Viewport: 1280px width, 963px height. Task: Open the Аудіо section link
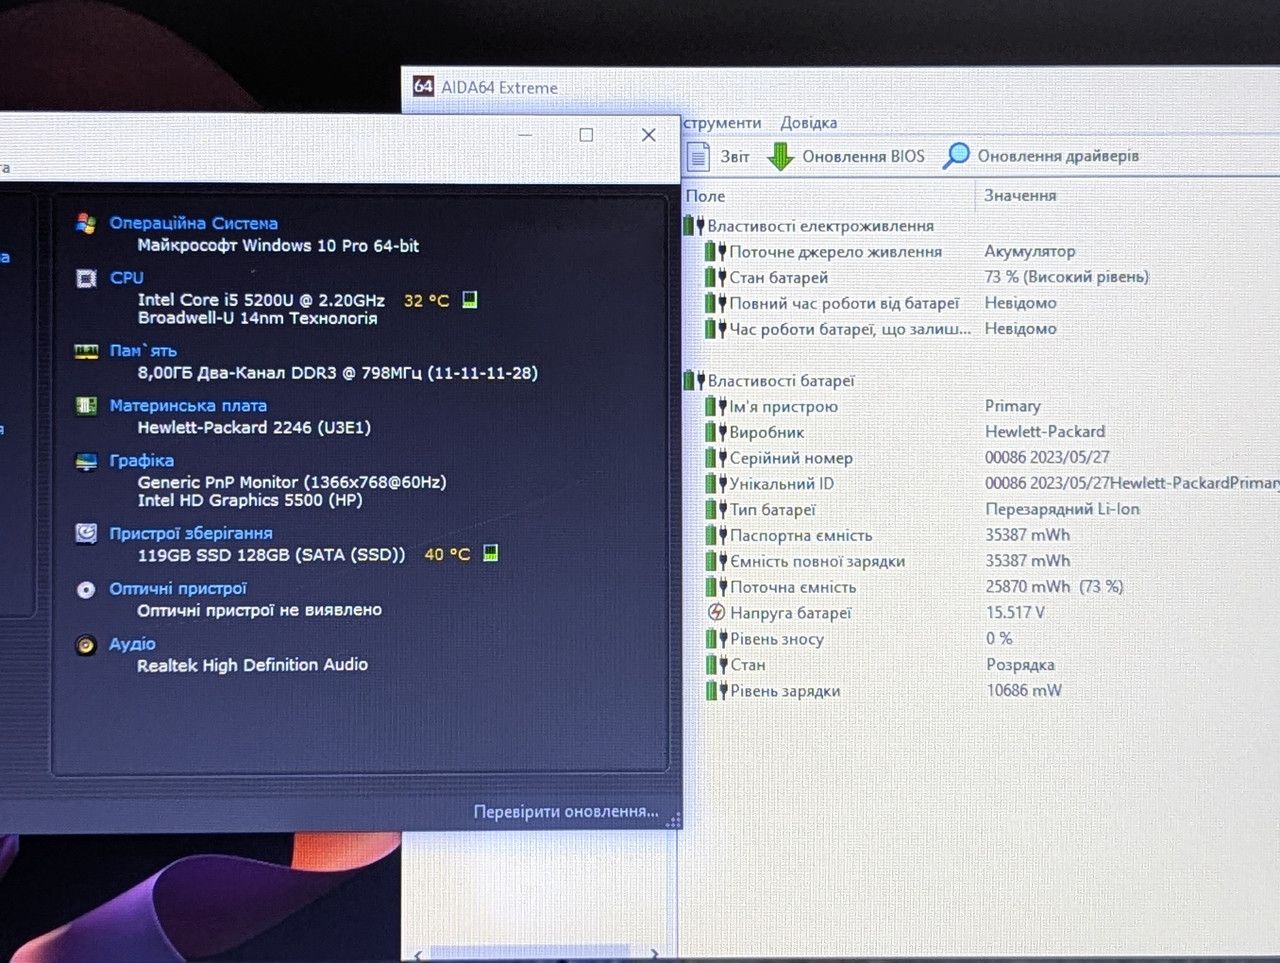point(133,644)
